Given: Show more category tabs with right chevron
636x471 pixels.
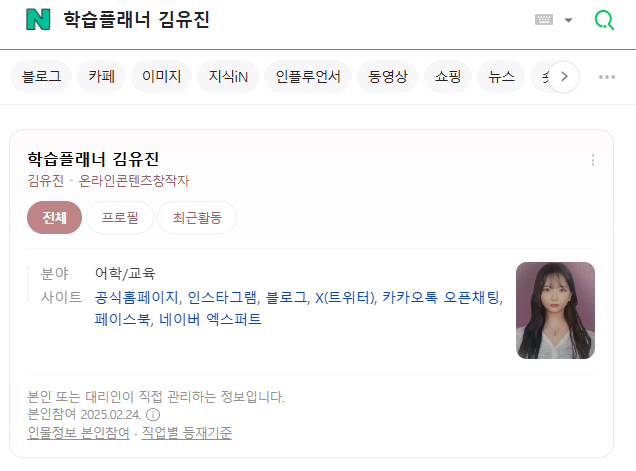Looking at the screenshot, I should click(x=564, y=77).
